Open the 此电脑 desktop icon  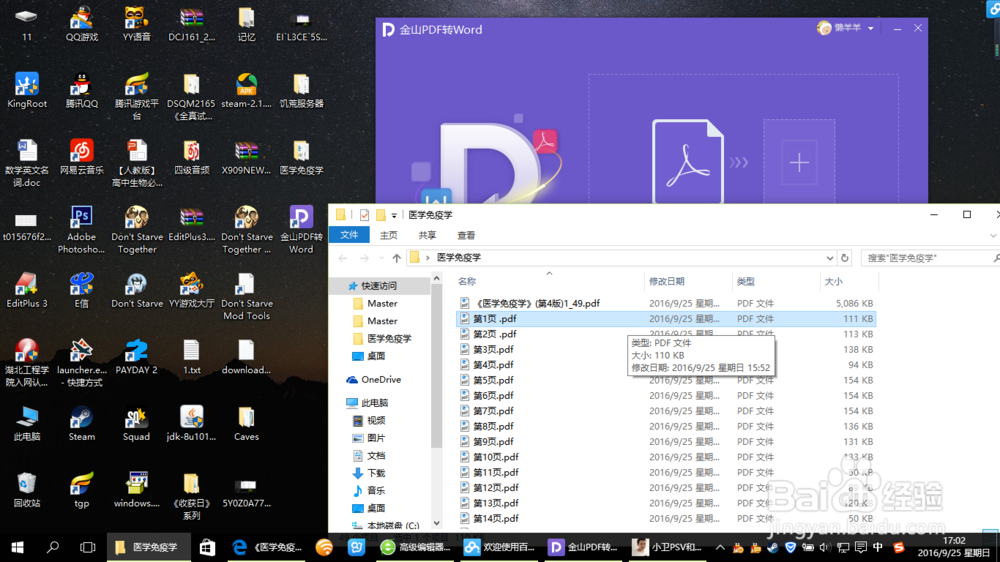click(x=26, y=424)
